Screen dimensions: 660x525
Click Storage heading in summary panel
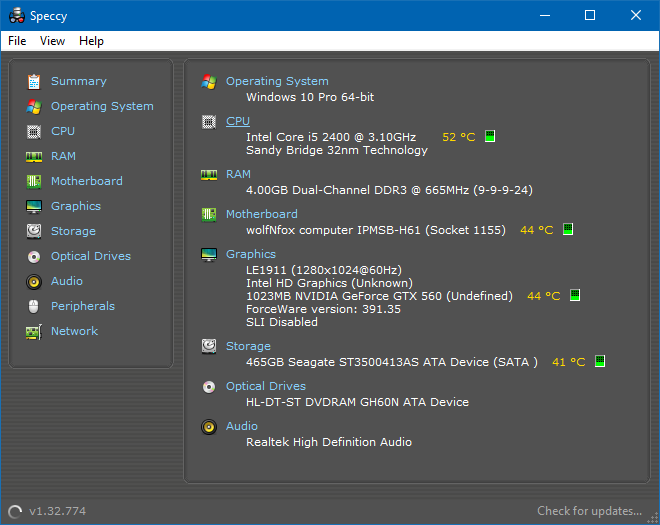[x=248, y=346]
